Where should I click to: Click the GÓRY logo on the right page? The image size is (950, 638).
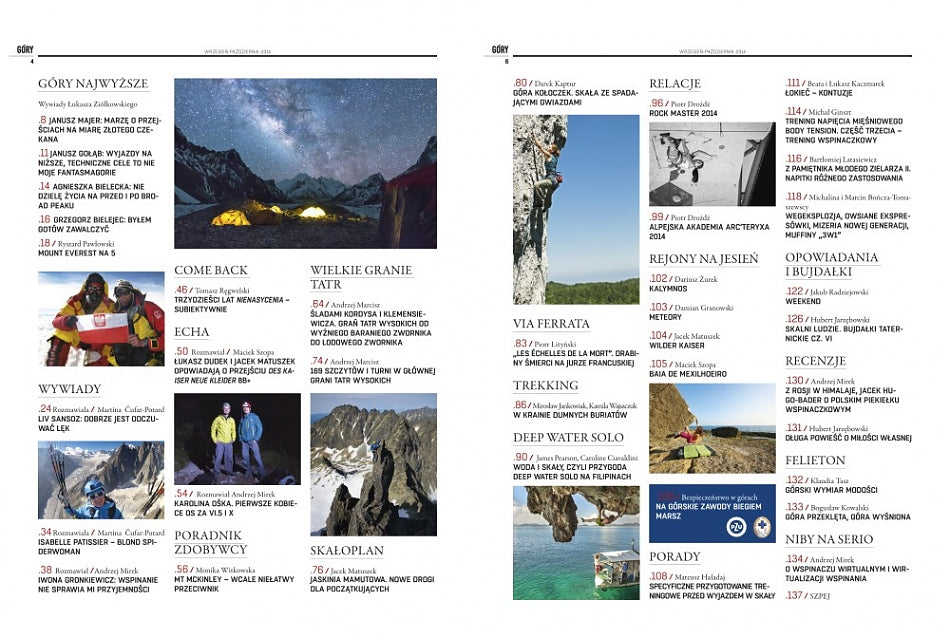point(500,49)
